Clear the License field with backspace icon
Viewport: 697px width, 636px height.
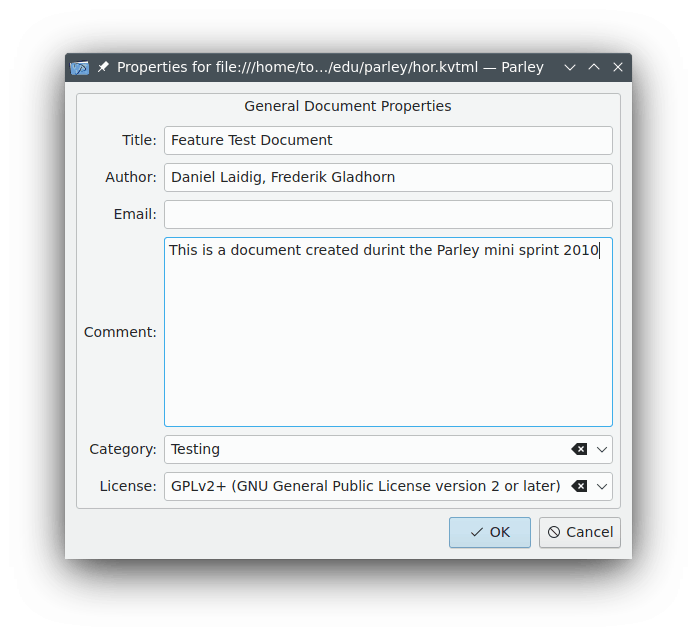(x=579, y=486)
